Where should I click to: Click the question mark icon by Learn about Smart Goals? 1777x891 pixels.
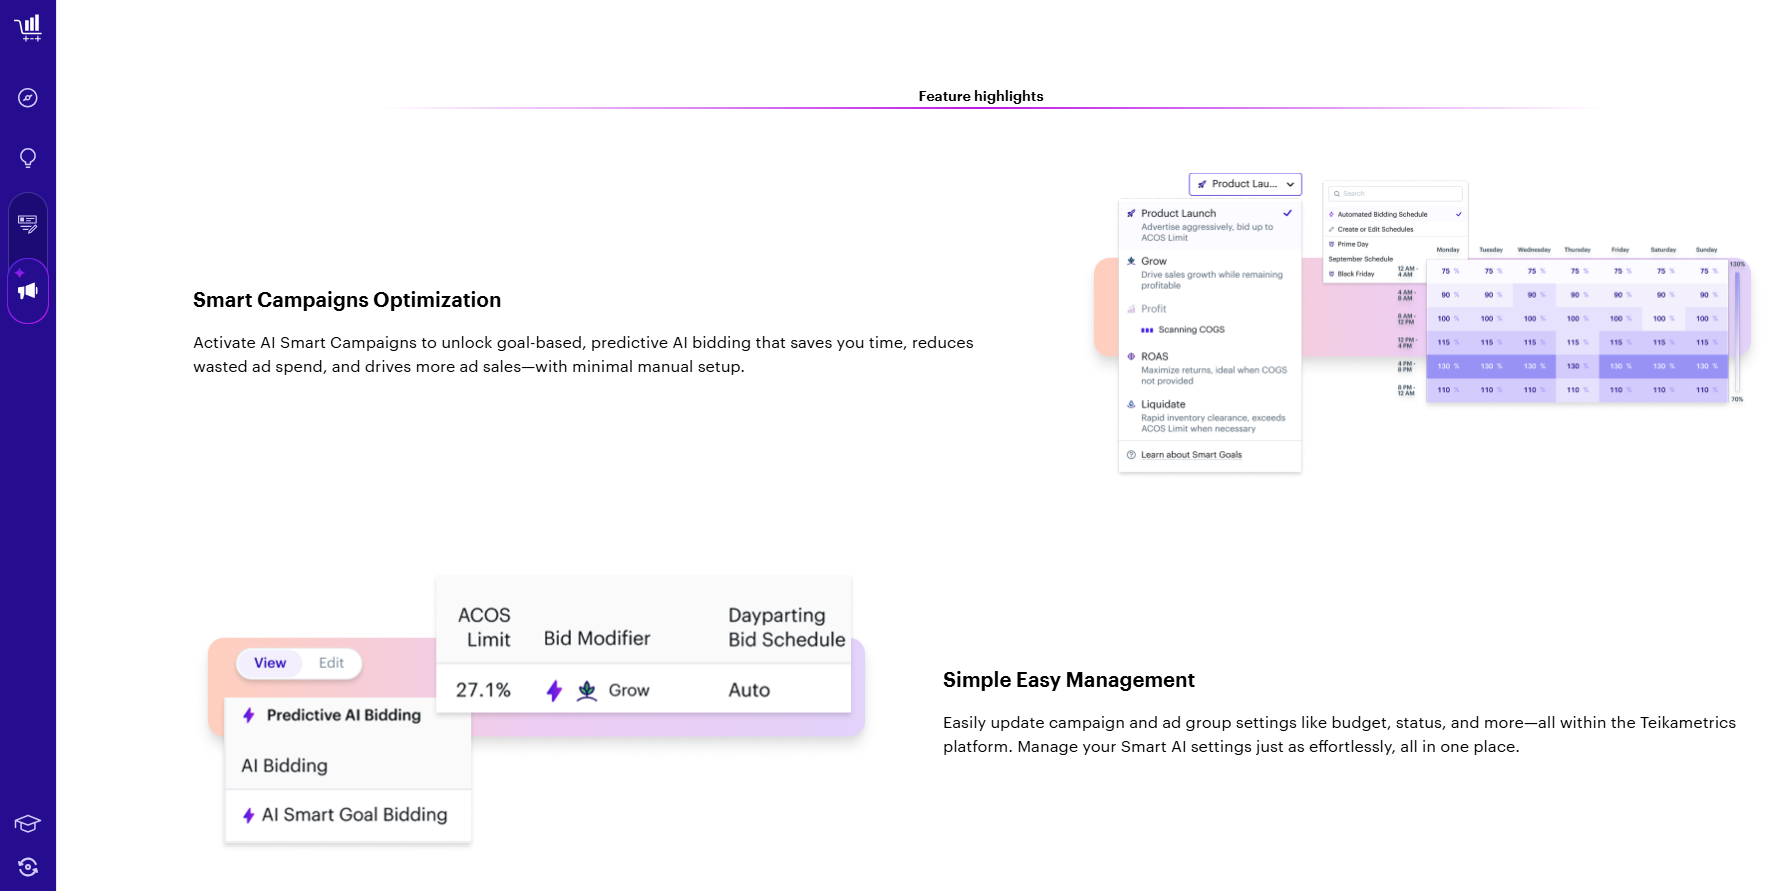point(1131,455)
